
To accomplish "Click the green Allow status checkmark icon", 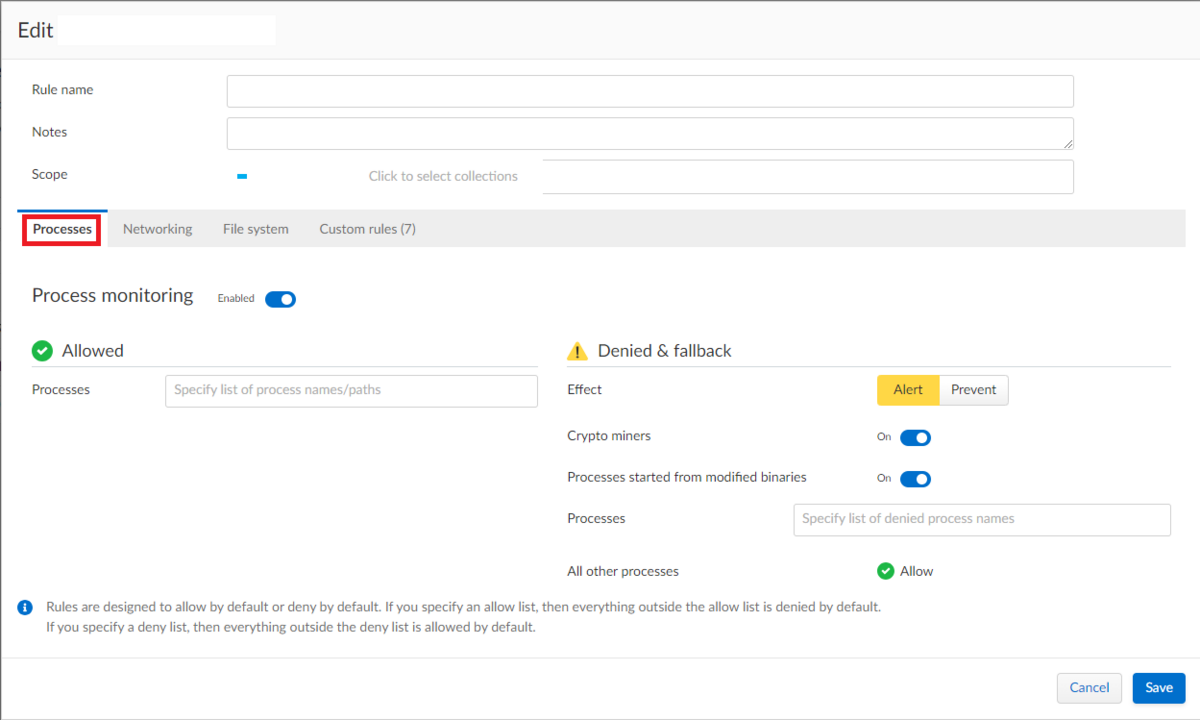I will [x=885, y=571].
